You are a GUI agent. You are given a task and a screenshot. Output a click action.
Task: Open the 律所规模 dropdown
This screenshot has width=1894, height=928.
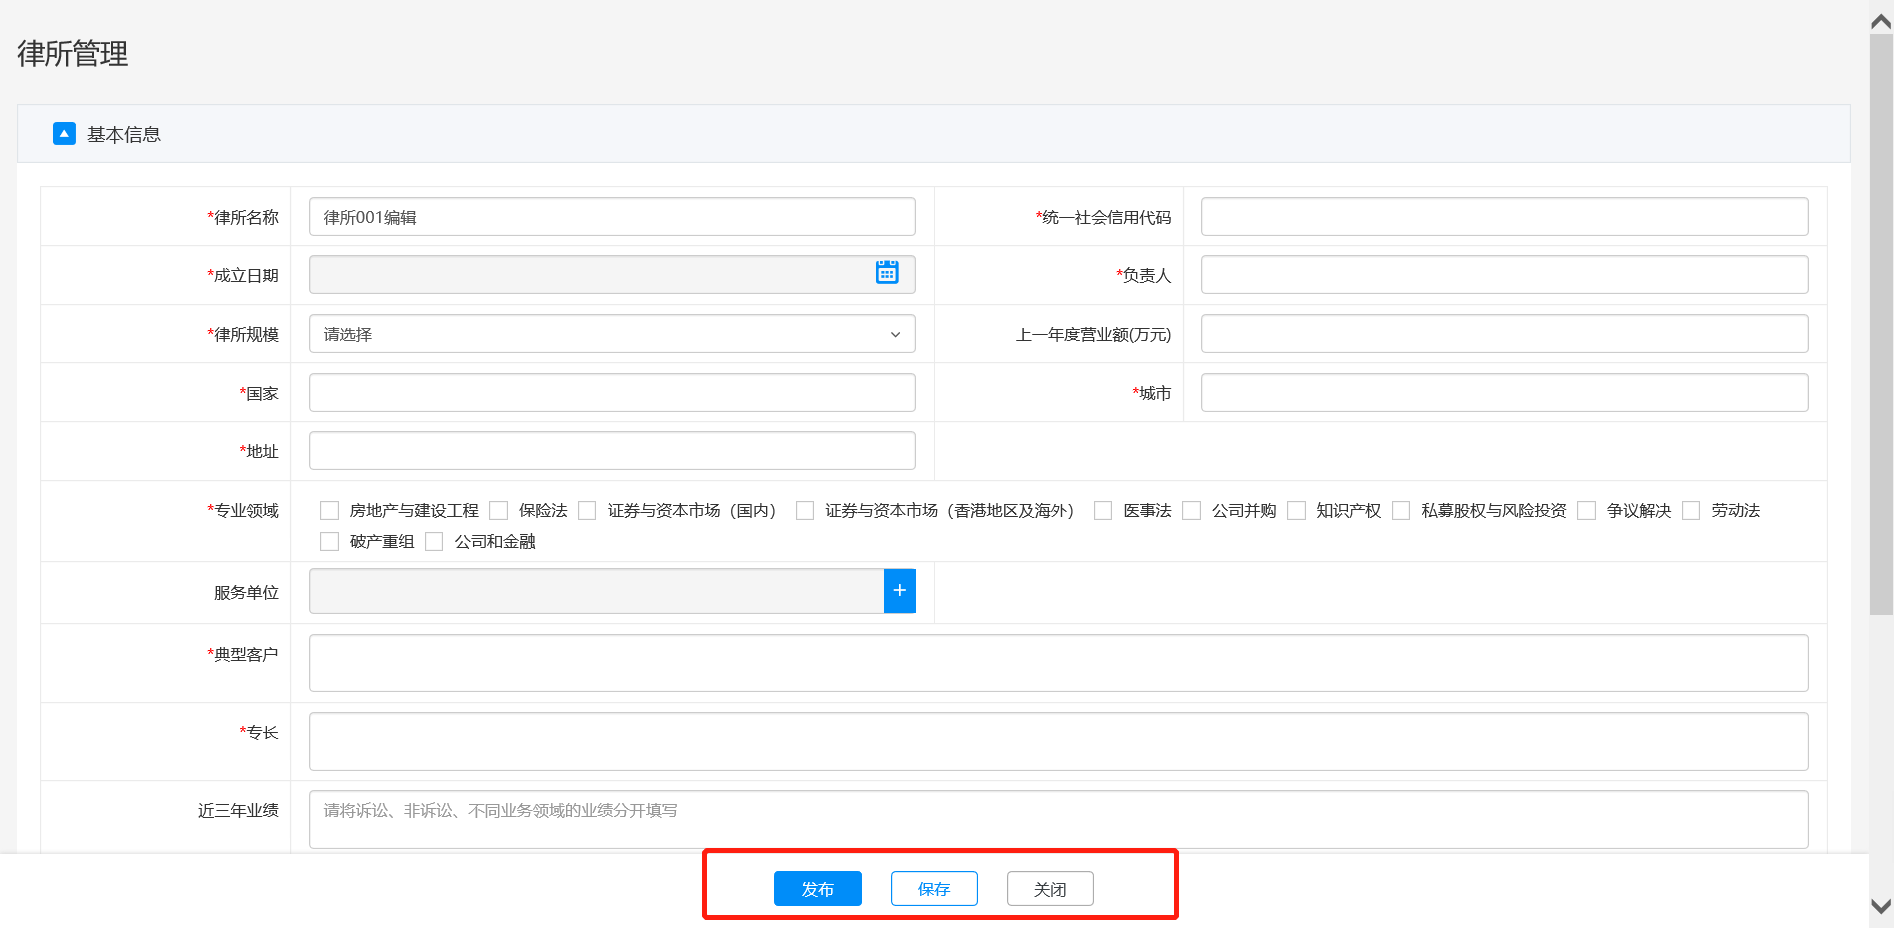pos(611,334)
